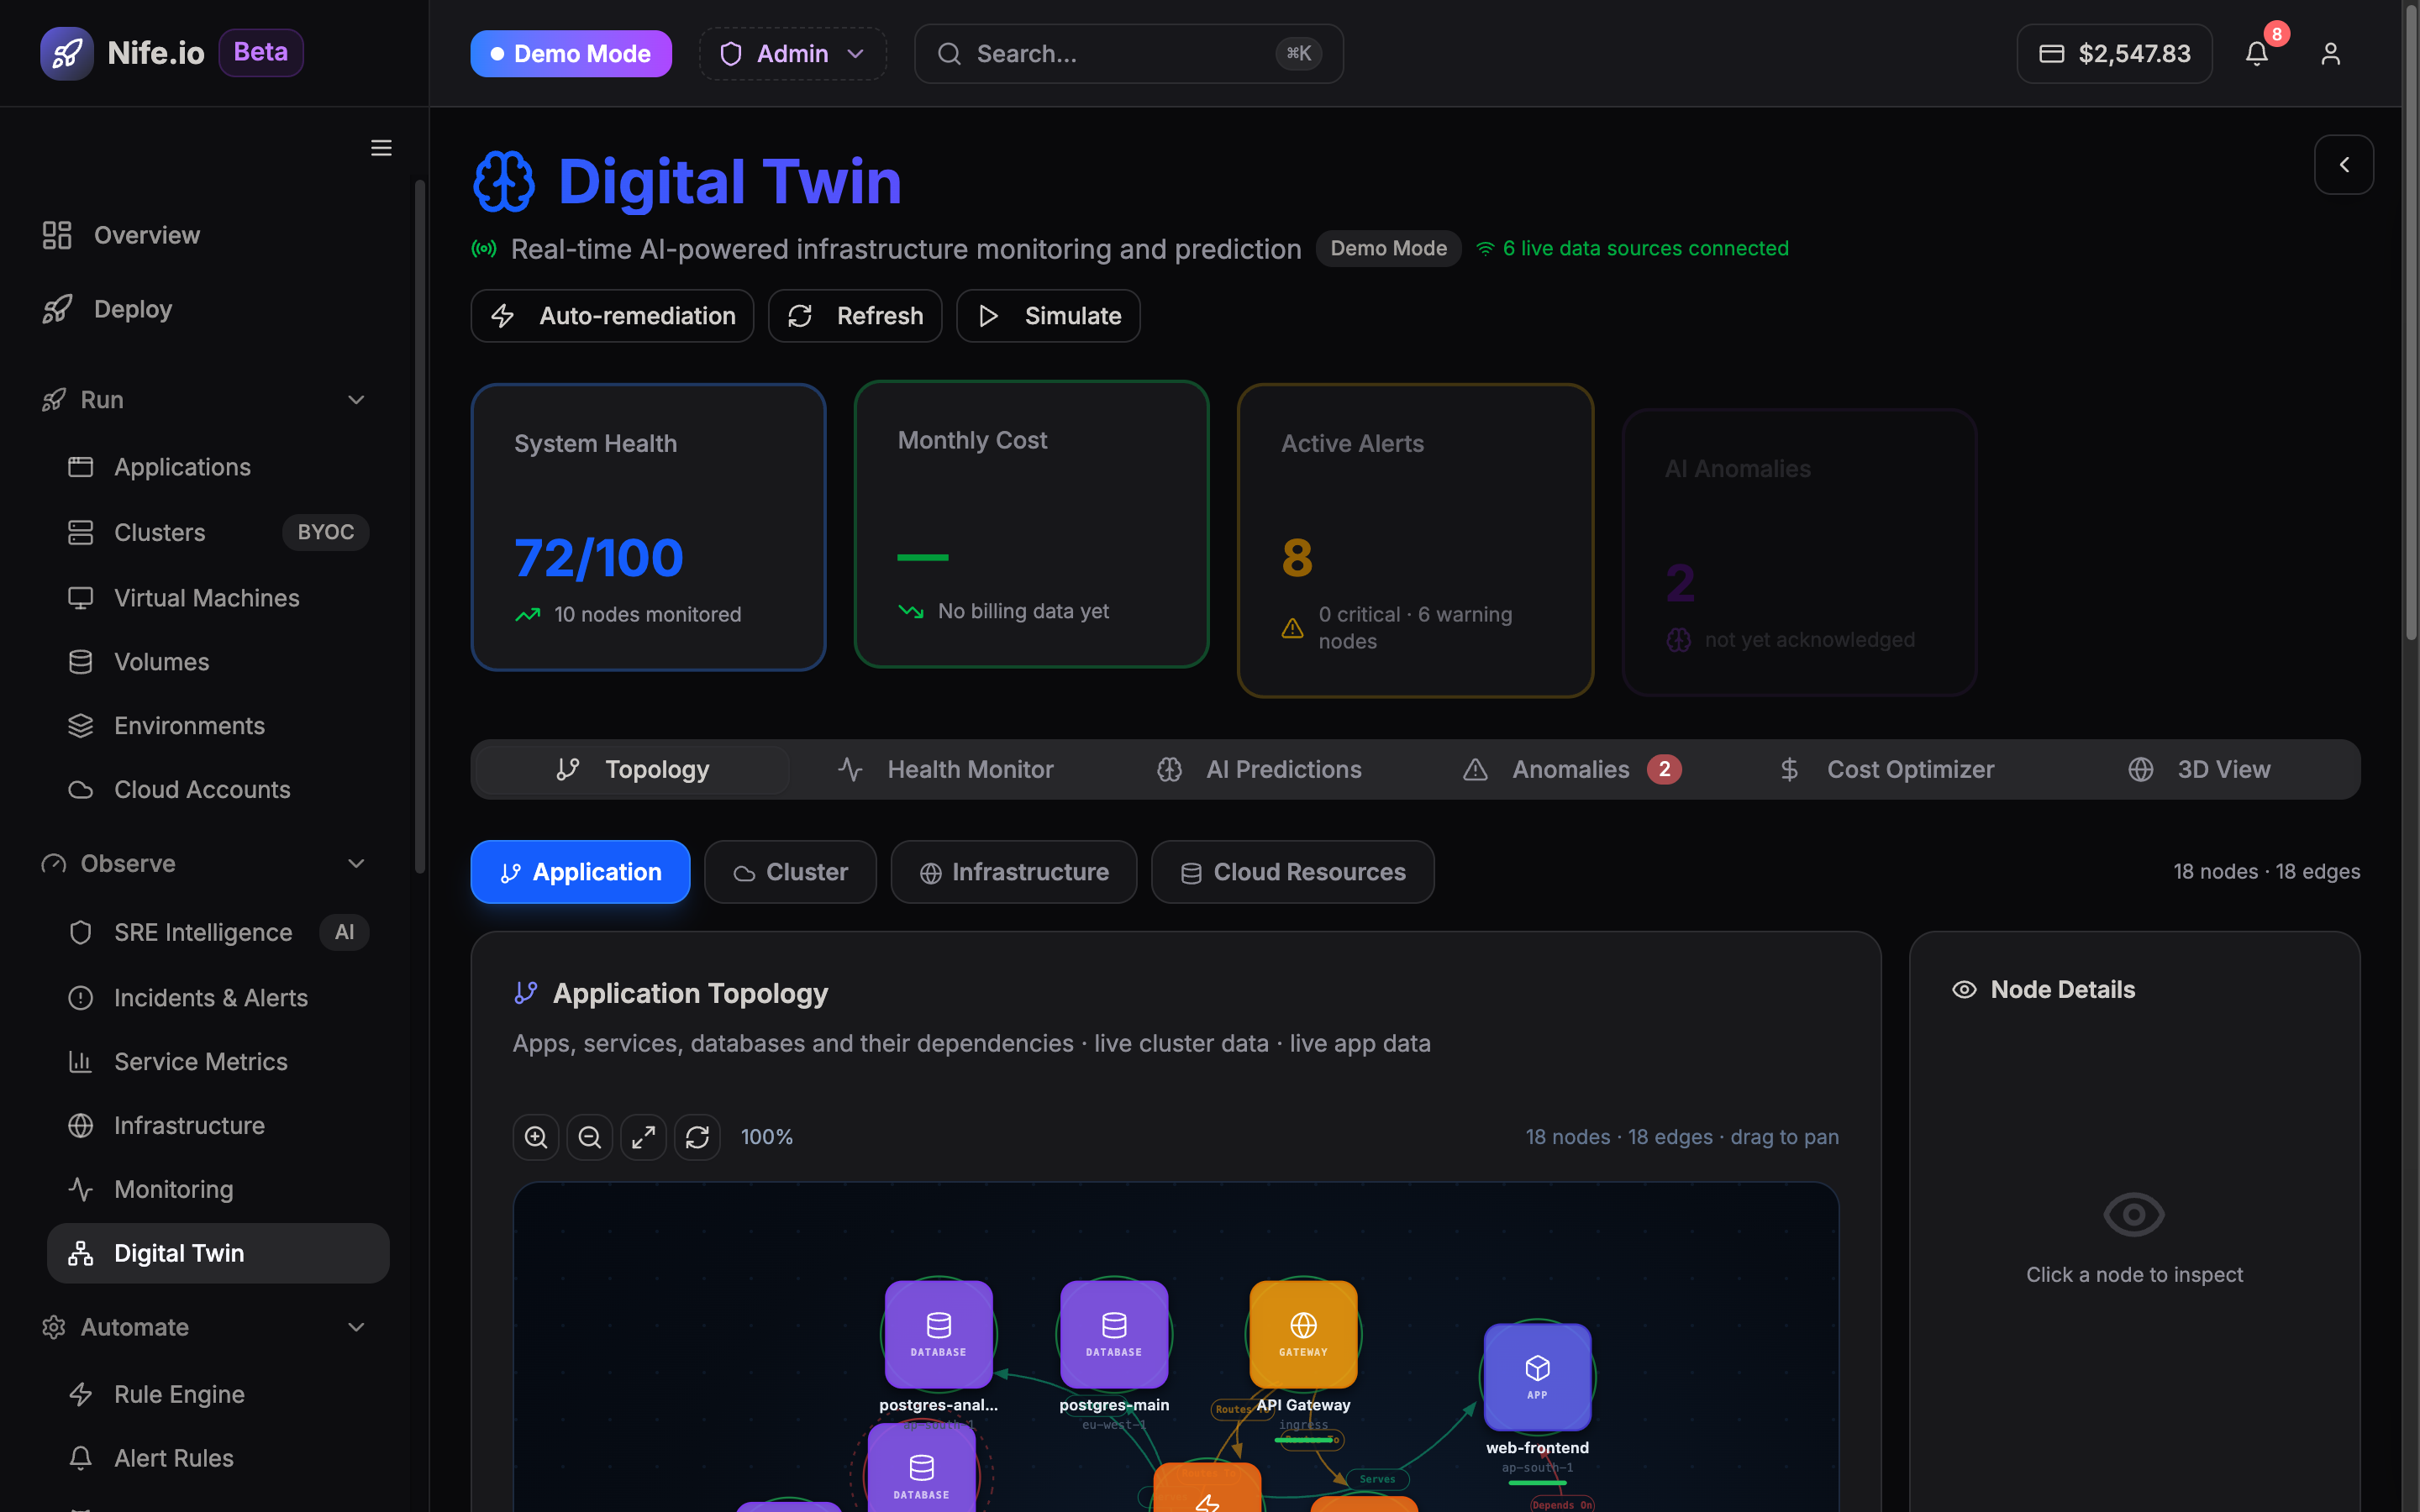Viewport: 2420px width, 1512px height.
Task: Select the Topology tab
Action: (632, 769)
